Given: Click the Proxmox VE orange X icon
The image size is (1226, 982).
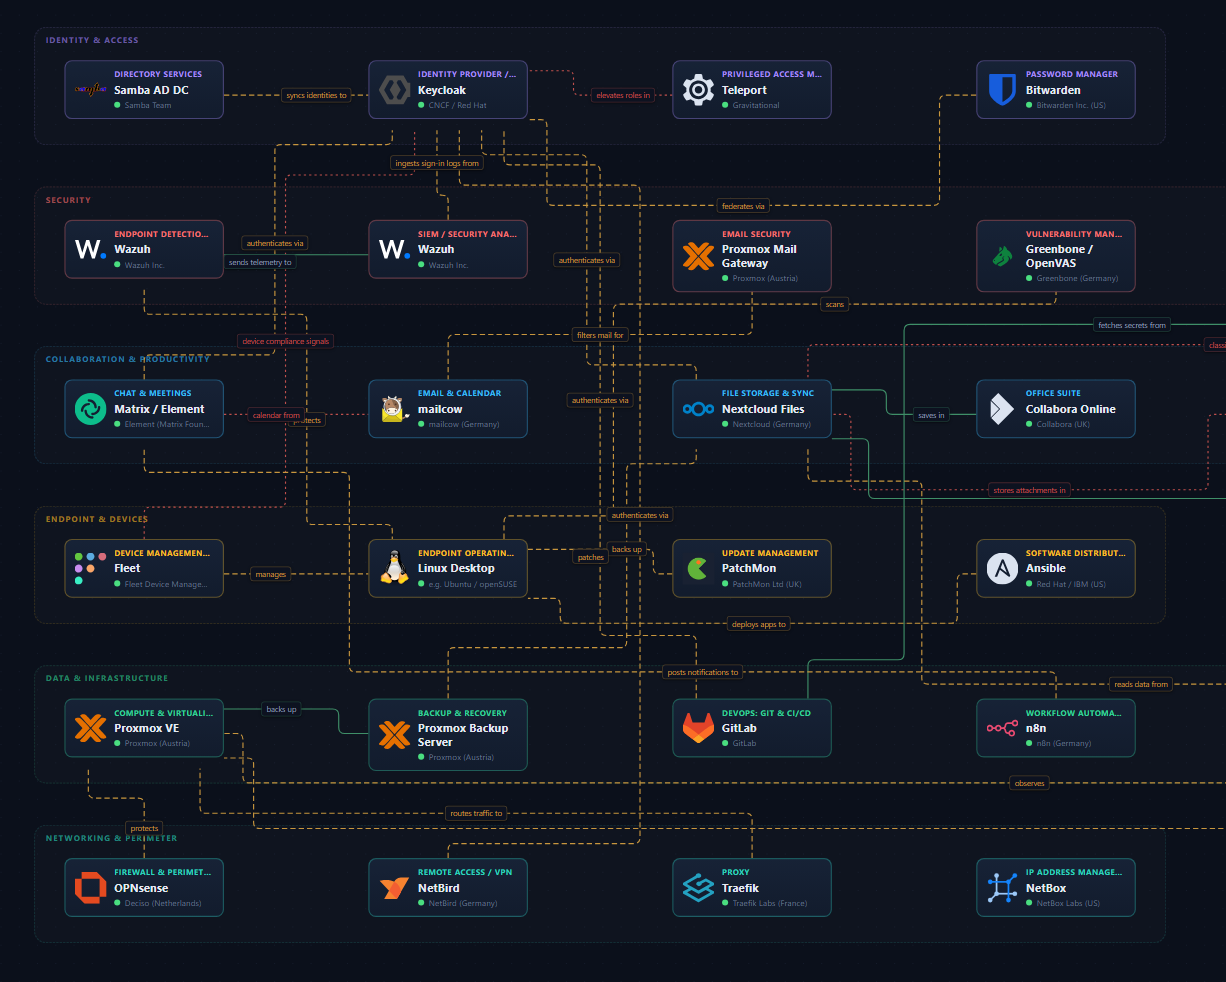Looking at the screenshot, I should [x=90, y=728].
